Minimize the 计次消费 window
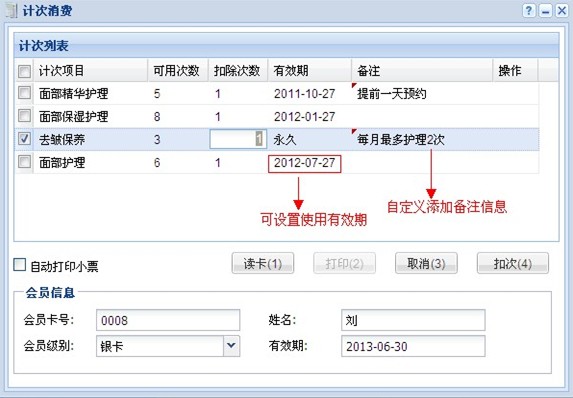Image resolution: width=573 pixels, height=398 pixels. click(x=546, y=11)
